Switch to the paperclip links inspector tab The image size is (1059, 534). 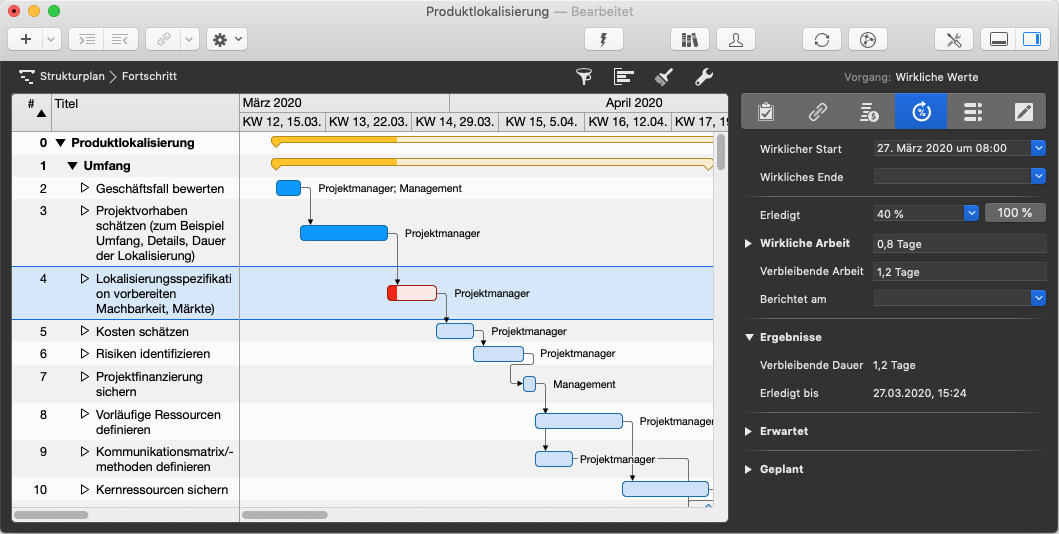pyautogui.click(x=817, y=112)
